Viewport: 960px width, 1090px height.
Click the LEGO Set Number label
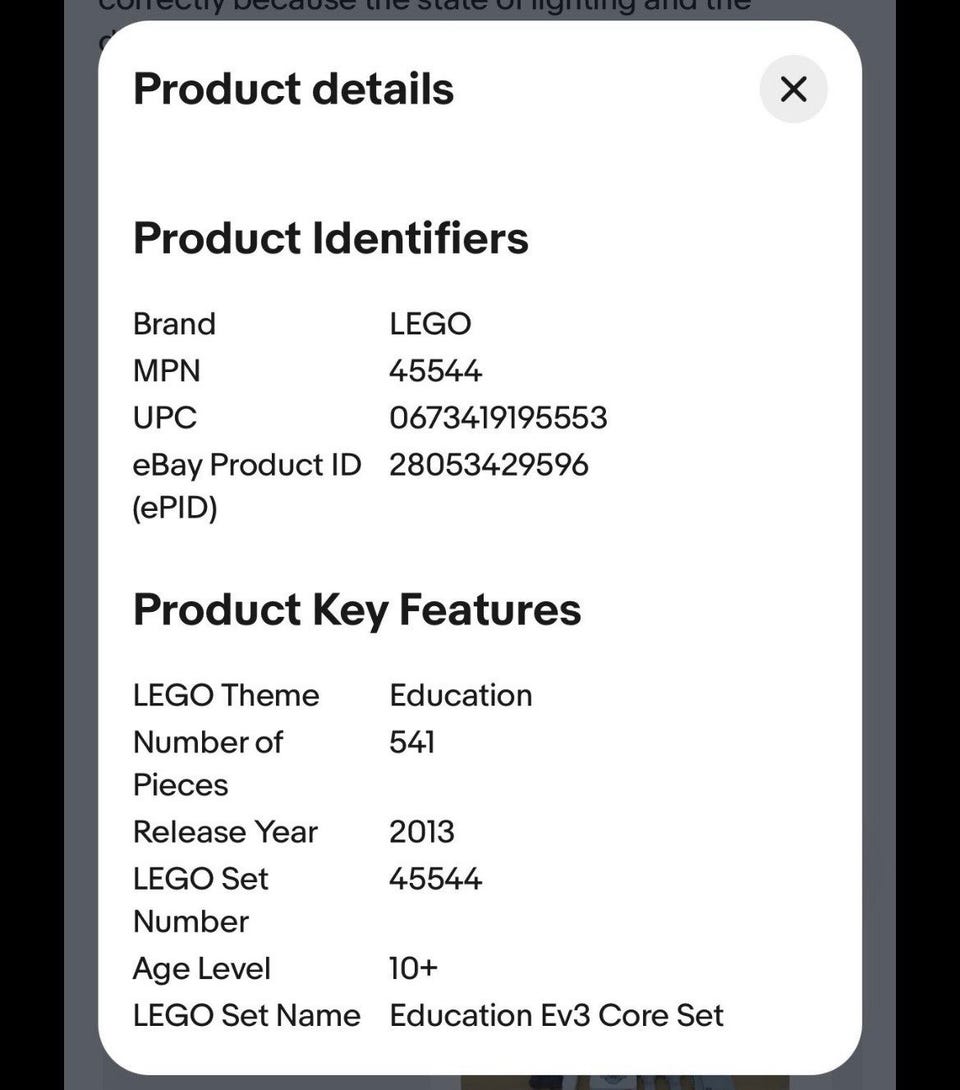pos(200,899)
